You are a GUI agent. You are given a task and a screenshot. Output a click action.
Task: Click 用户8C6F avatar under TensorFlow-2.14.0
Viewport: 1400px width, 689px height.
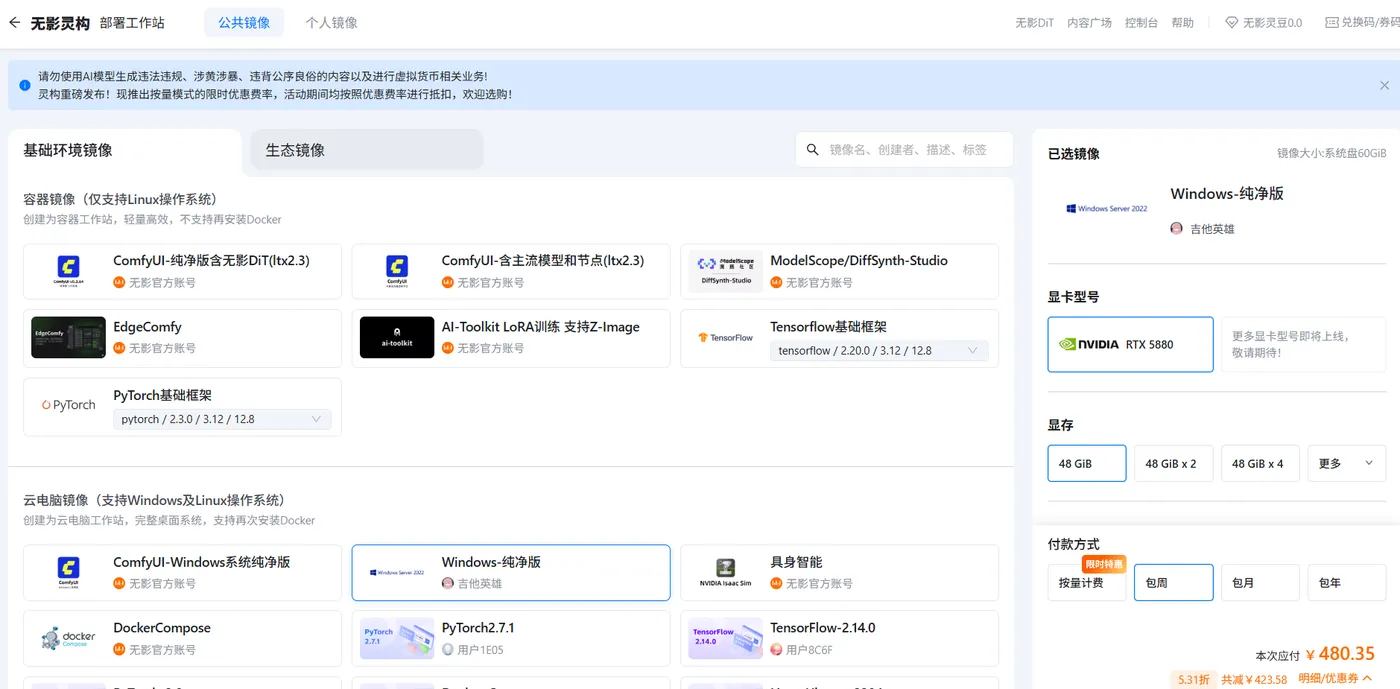click(x=777, y=649)
